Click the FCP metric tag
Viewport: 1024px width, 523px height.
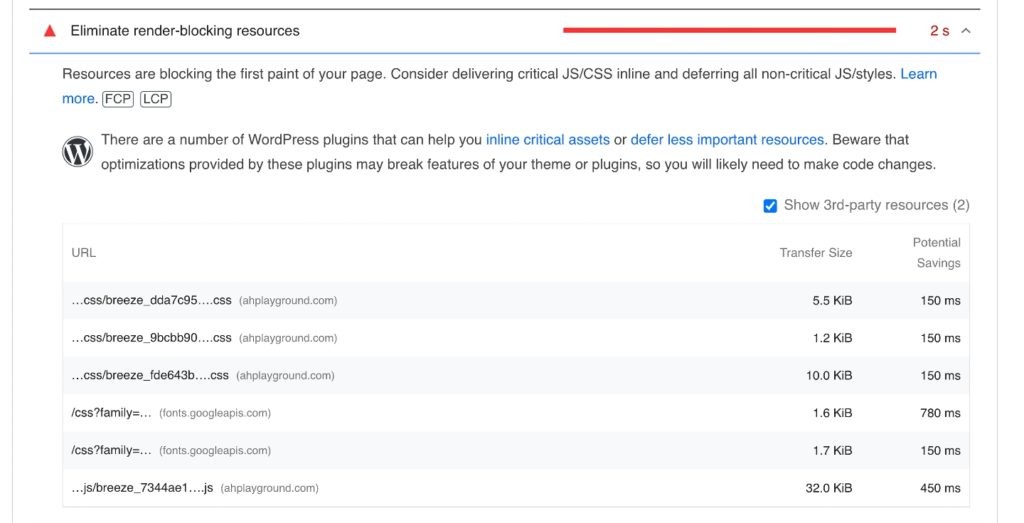tap(118, 99)
